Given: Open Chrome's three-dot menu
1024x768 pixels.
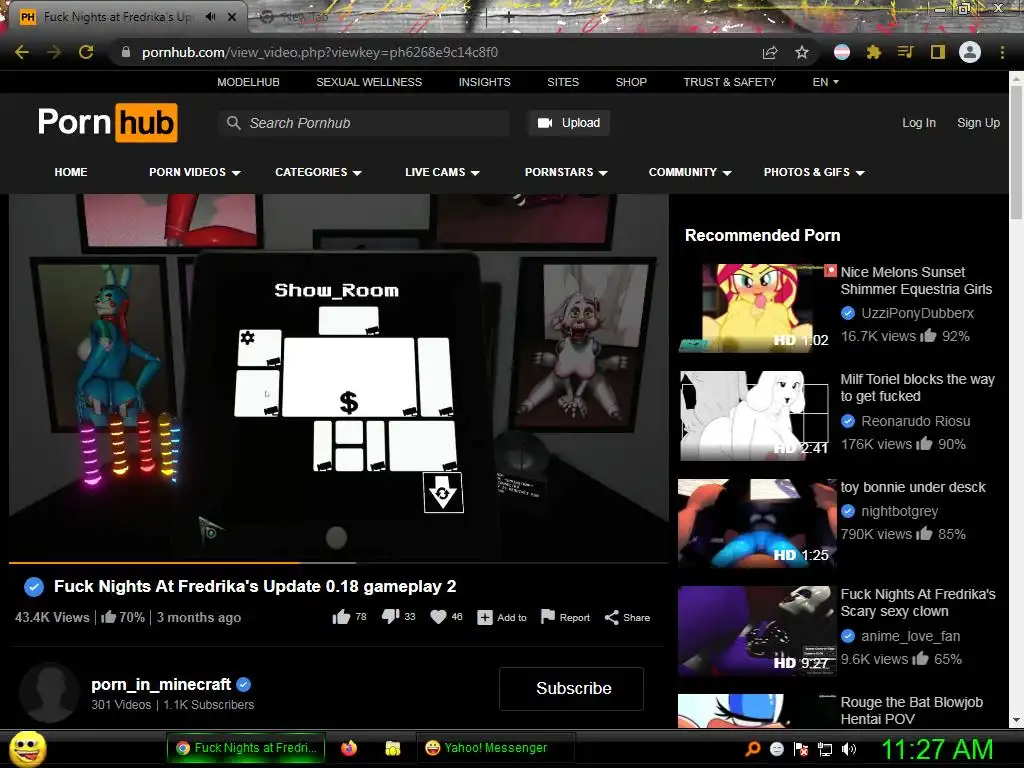Looking at the screenshot, I should click(1002, 52).
